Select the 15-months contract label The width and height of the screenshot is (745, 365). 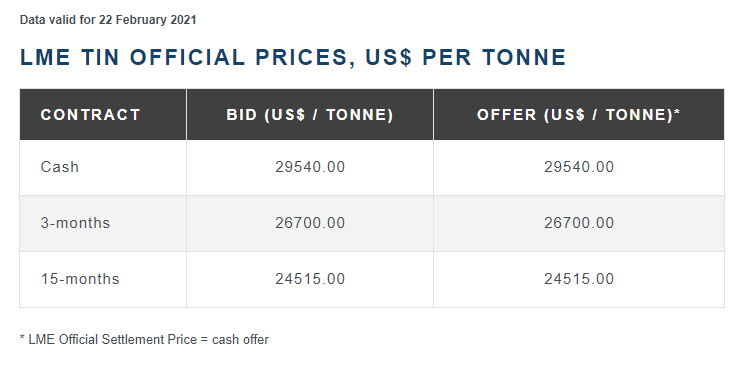80,279
